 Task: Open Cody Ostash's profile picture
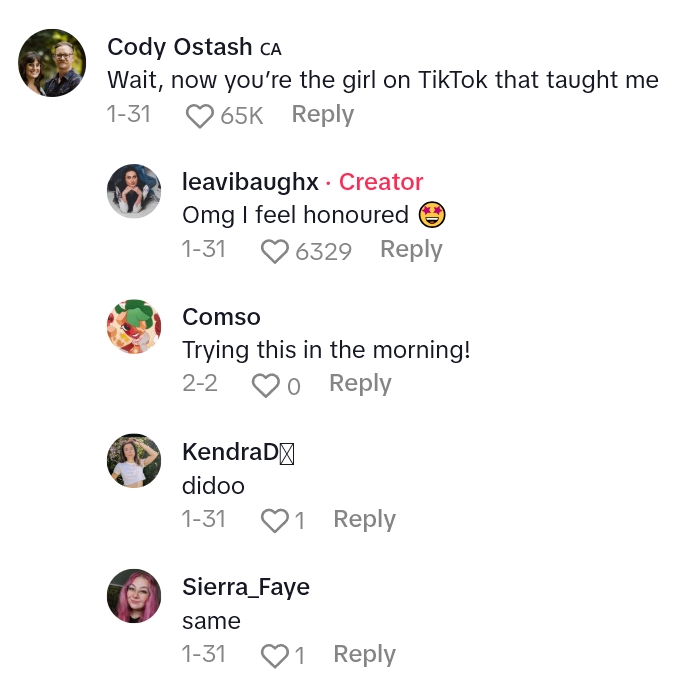pos(52,63)
